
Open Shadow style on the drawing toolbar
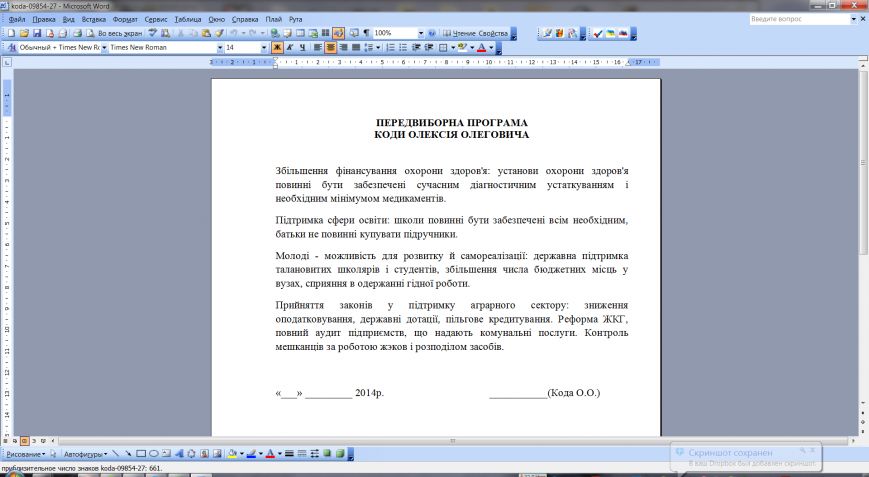coord(327,454)
